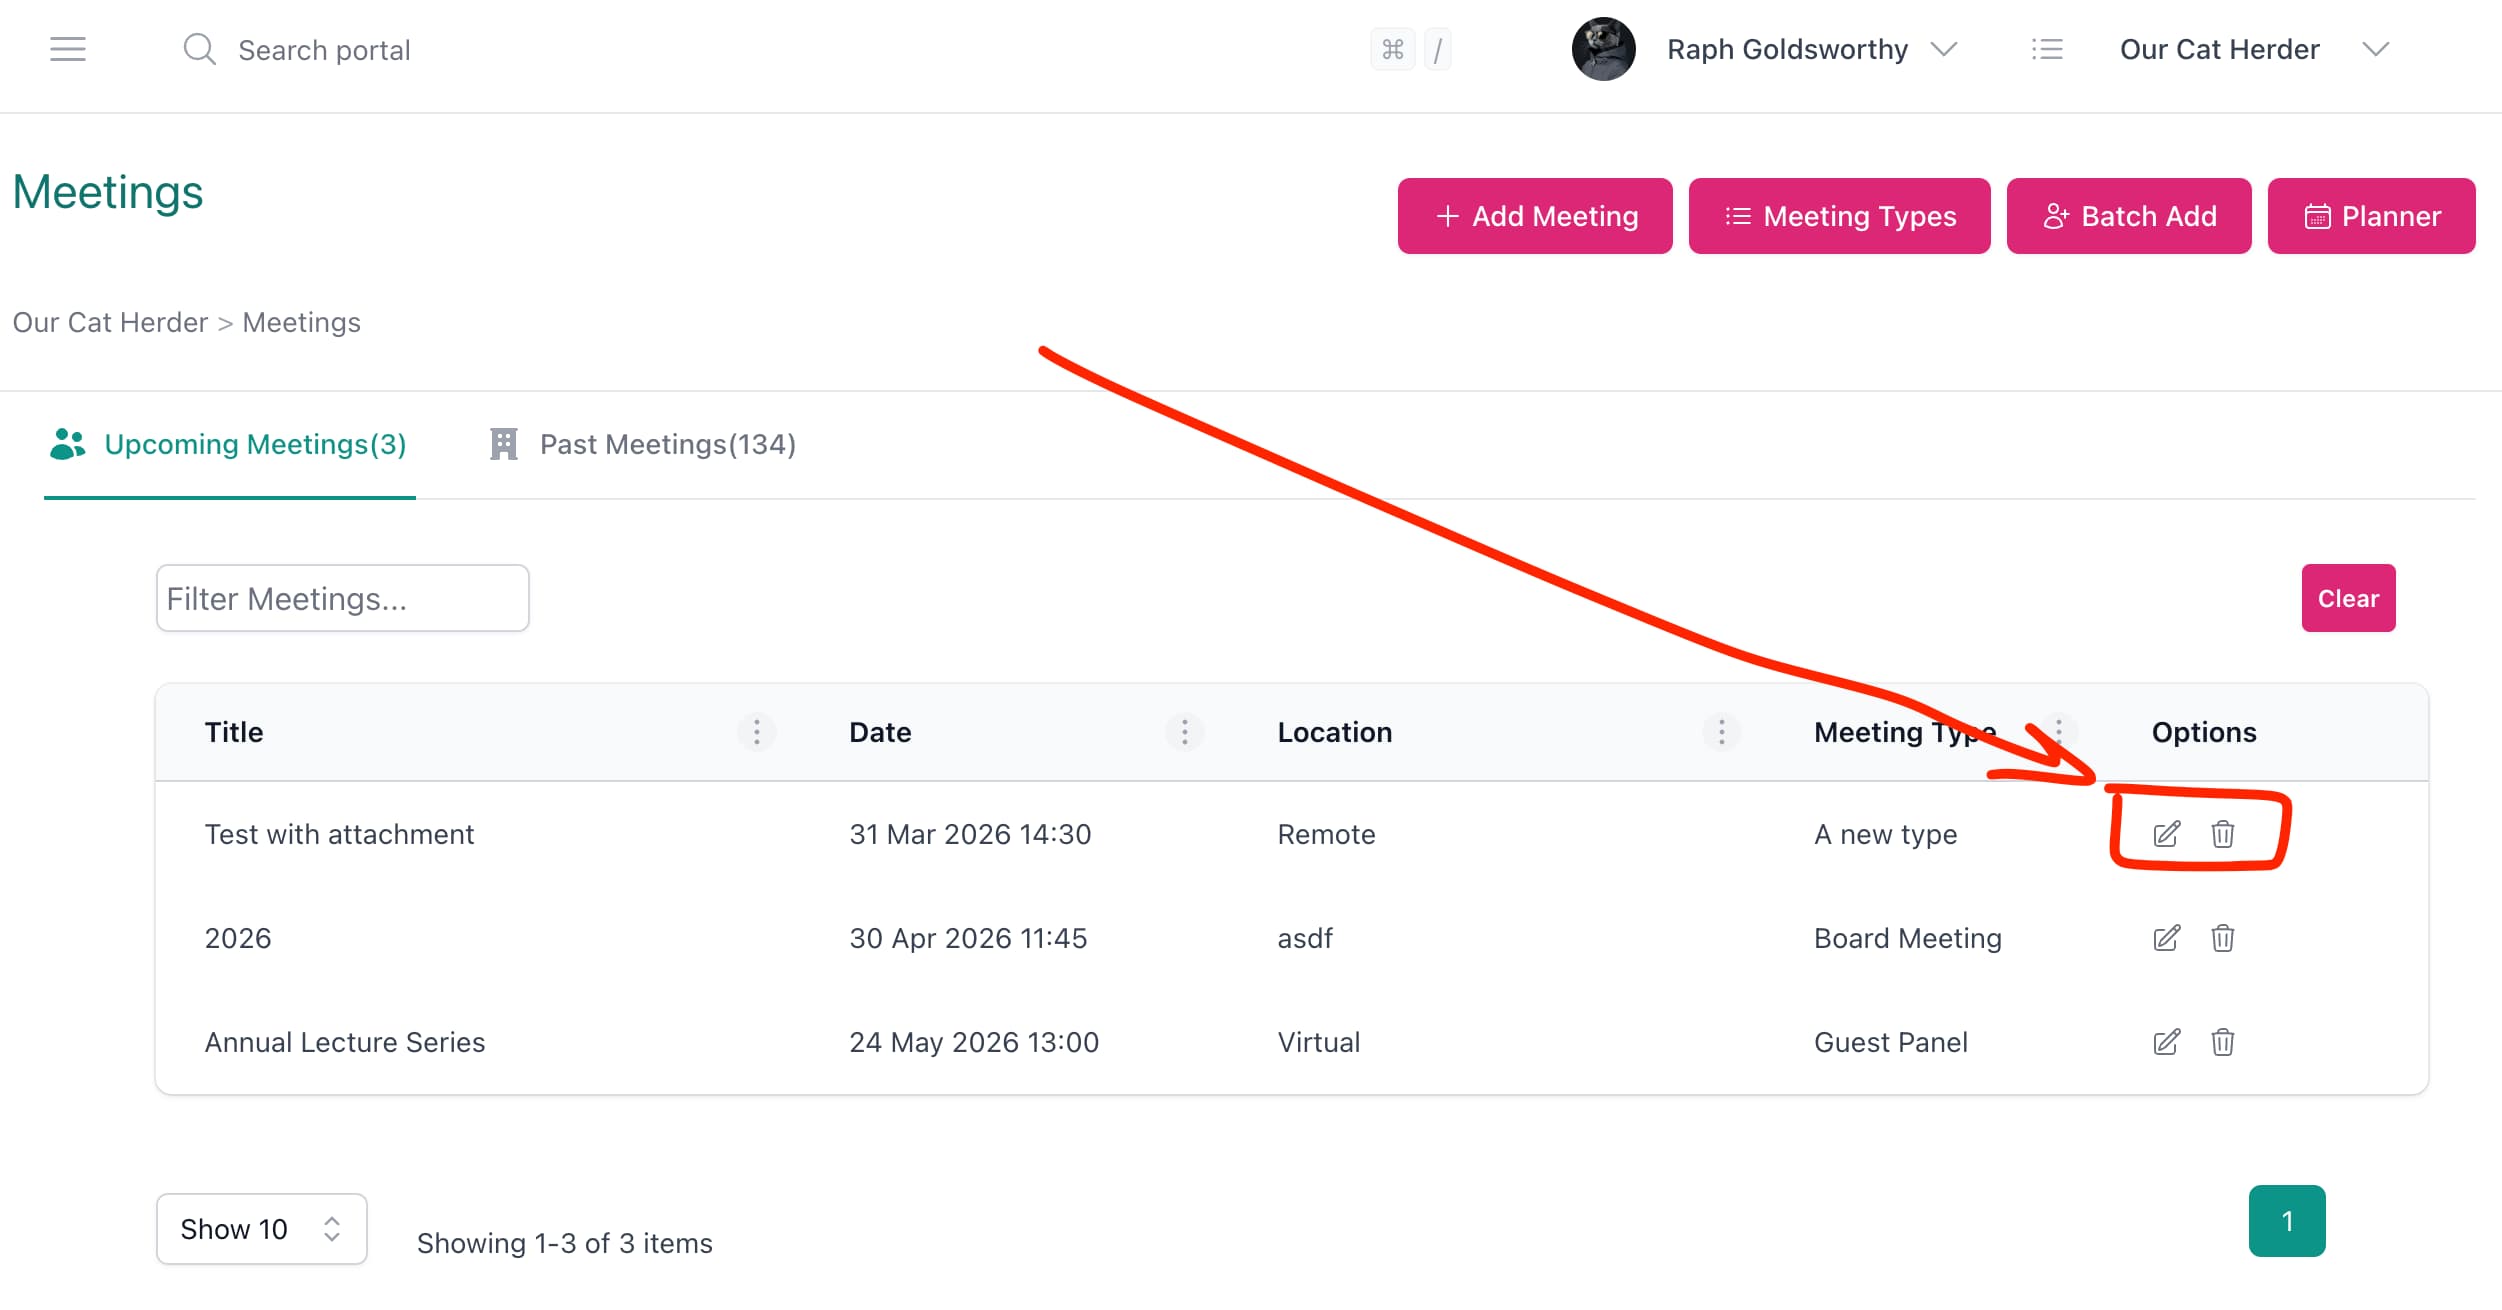Delete the Test with attachment meeting

(2222, 833)
